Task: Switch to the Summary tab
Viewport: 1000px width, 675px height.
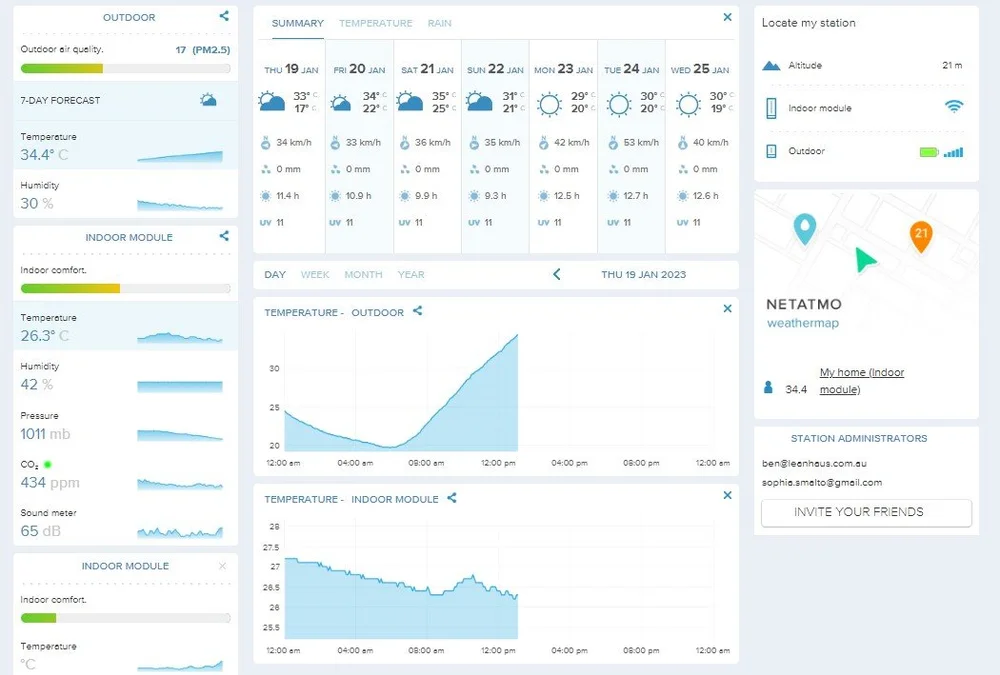Action: [298, 23]
